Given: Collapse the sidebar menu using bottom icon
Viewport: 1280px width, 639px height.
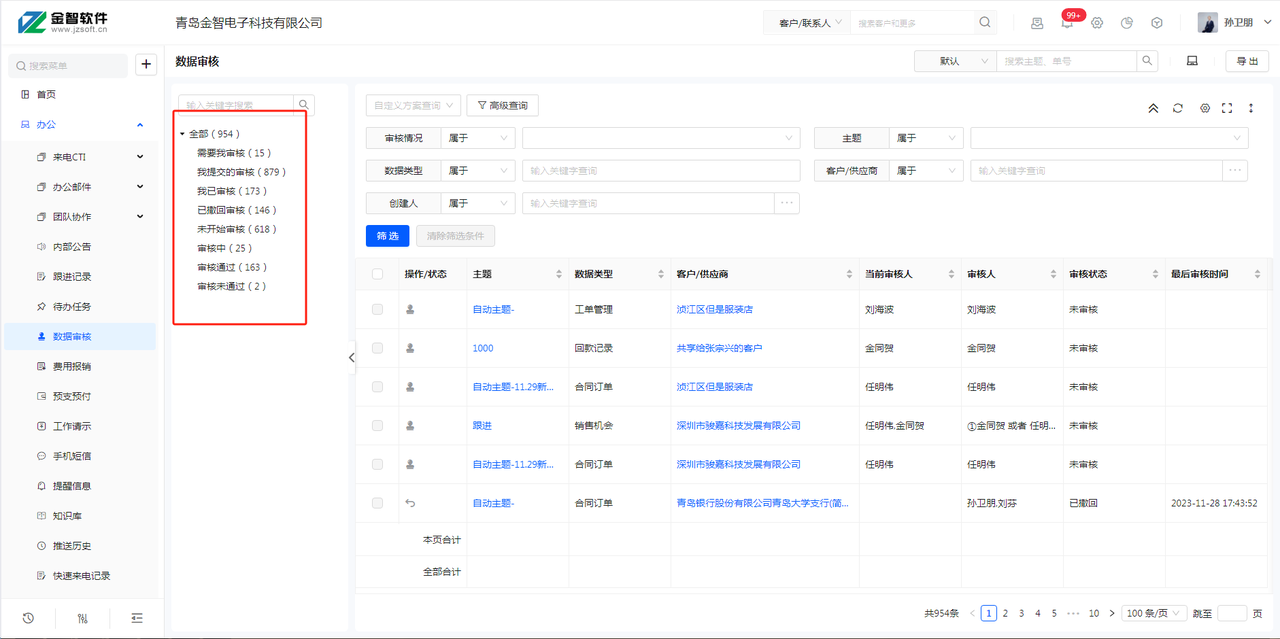Looking at the screenshot, I should click(137, 618).
